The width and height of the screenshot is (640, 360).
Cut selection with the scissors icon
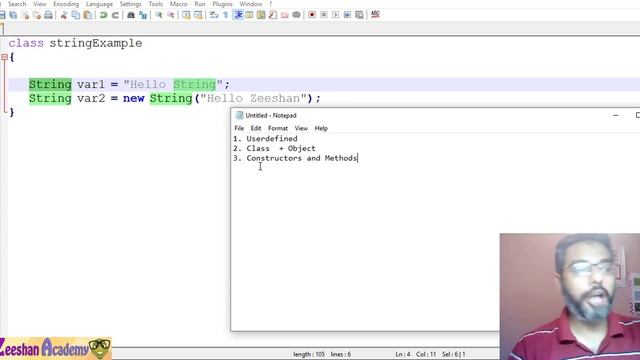pyautogui.click(x=64, y=15)
